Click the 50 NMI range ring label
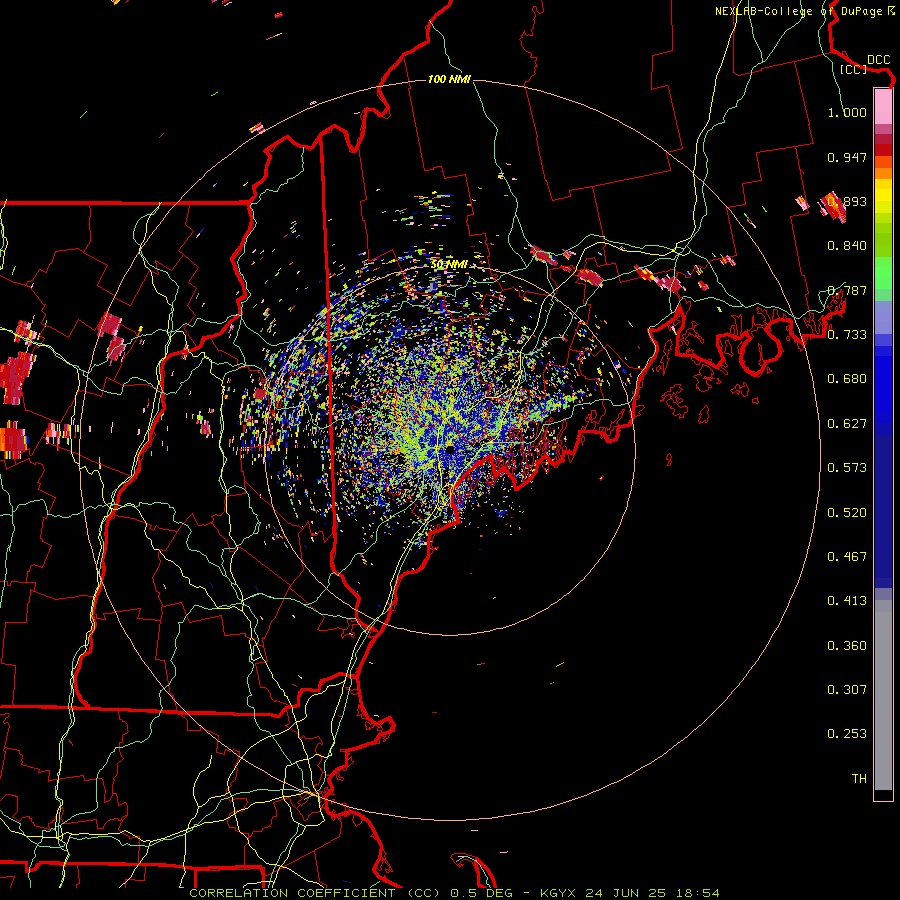Viewport: 900px width, 900px height. point(449,265)
